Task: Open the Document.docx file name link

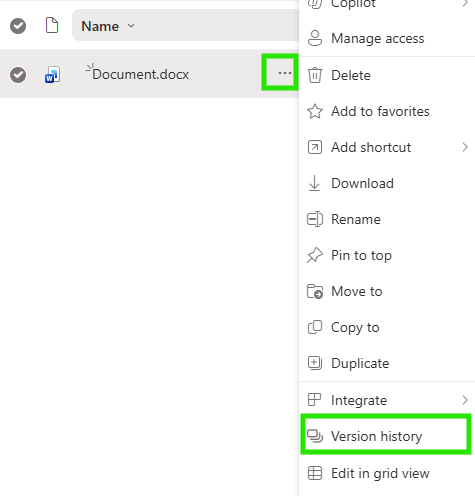Action: coord(140,74)
